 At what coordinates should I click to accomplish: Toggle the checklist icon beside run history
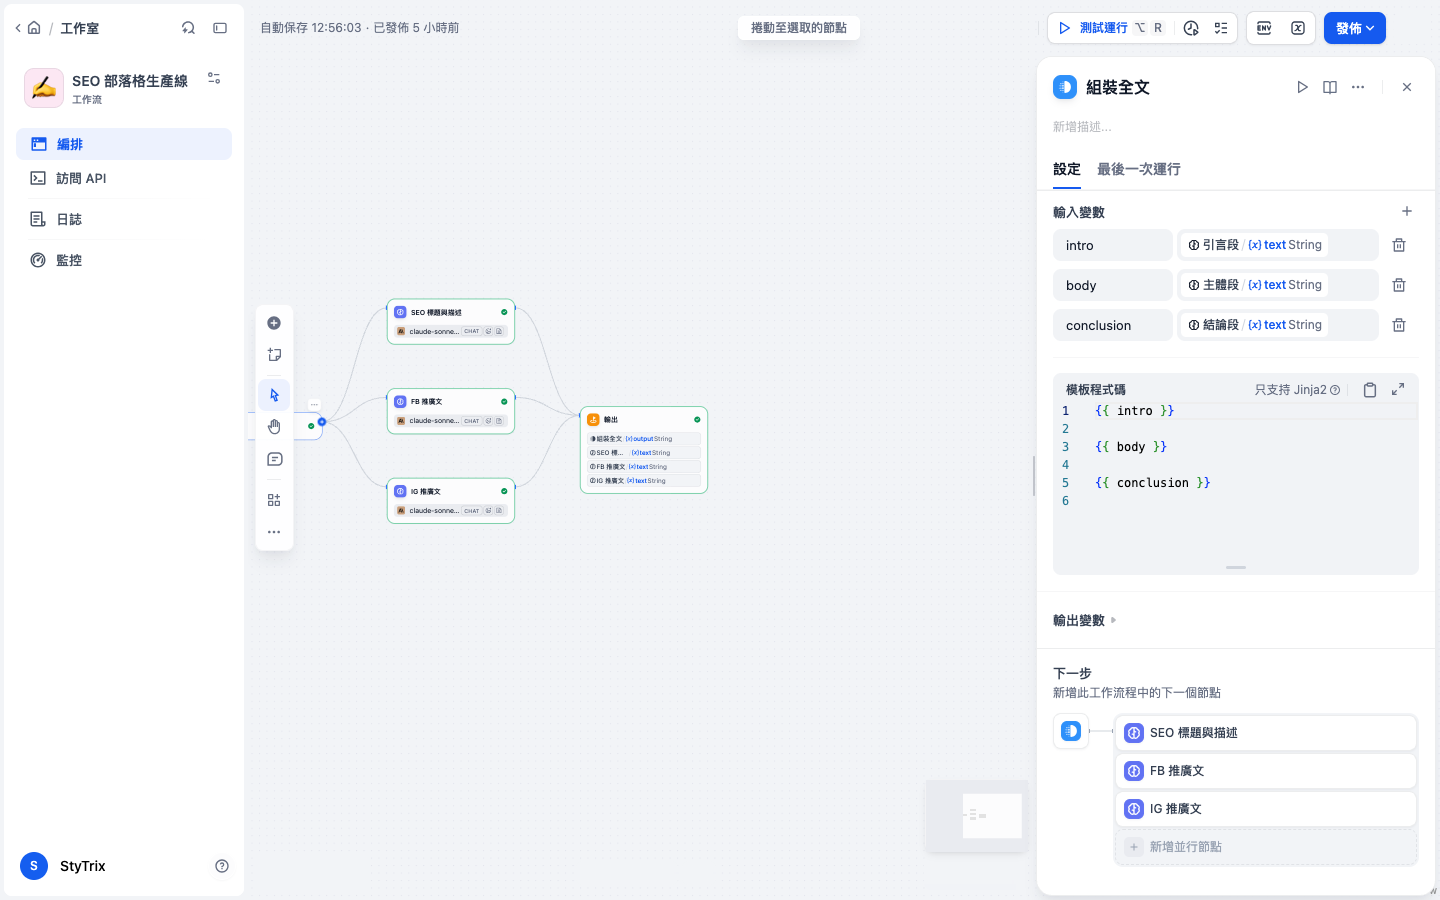point(1221,28)
